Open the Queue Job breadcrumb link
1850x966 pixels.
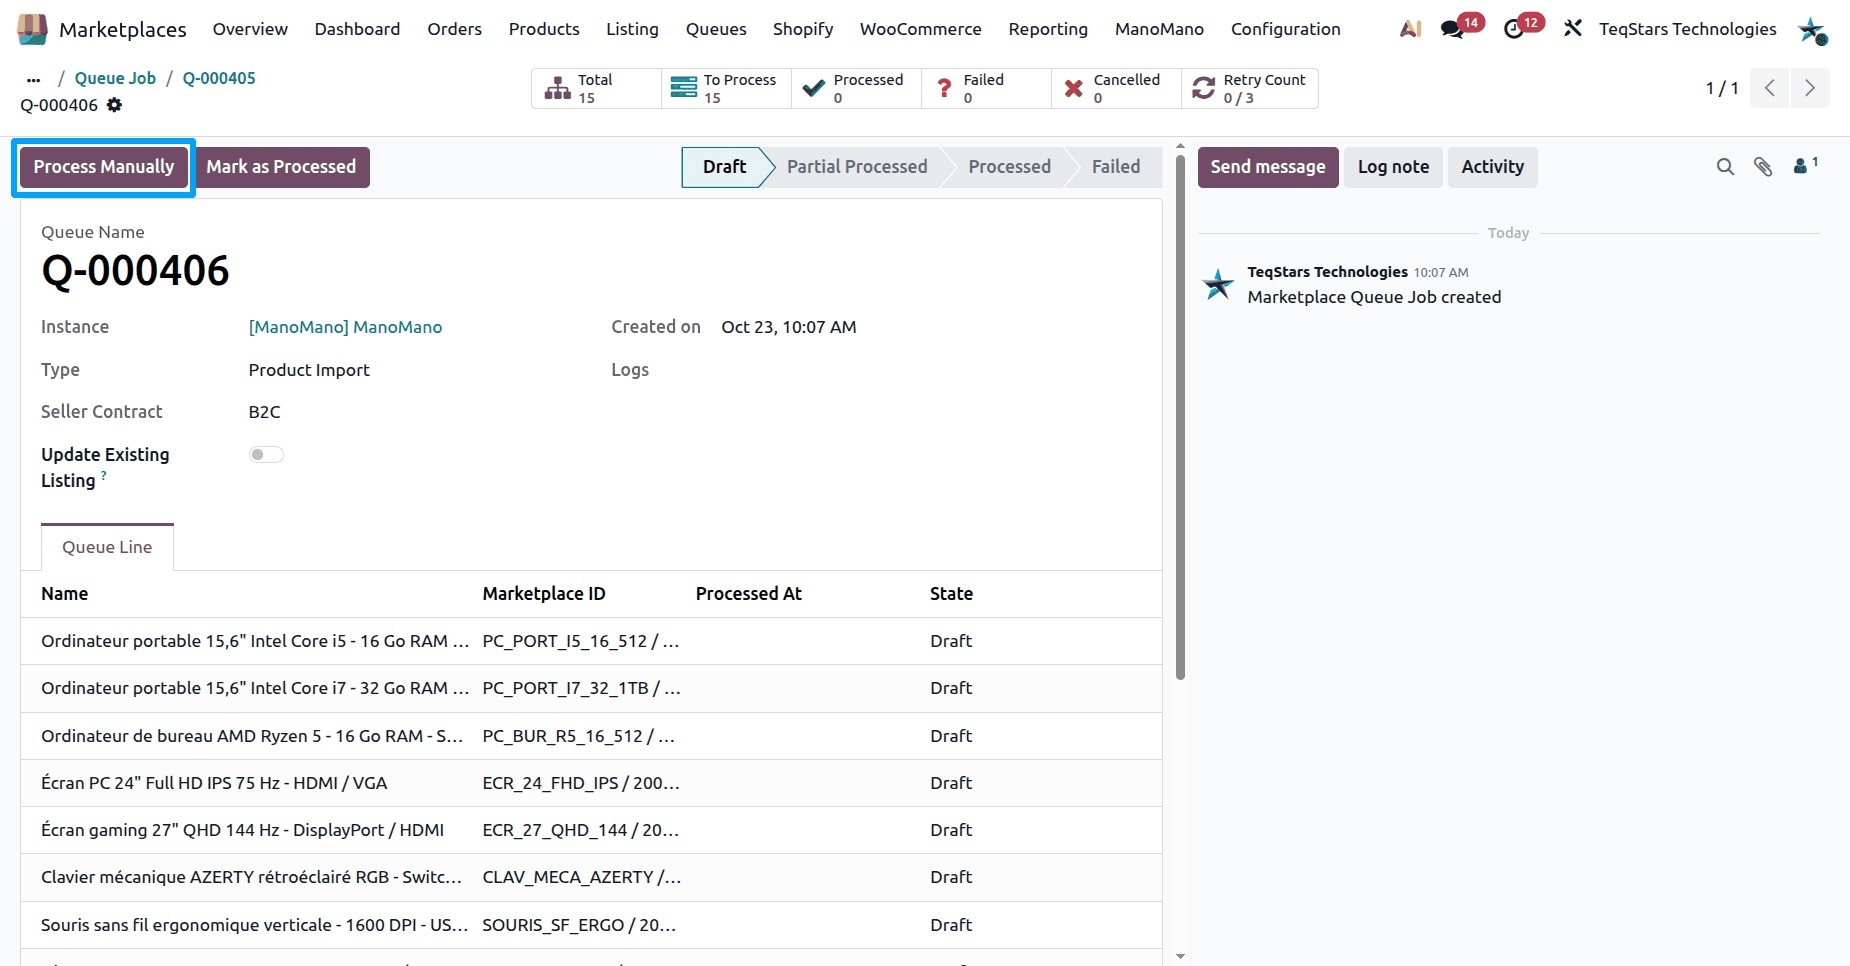pyautogui.click(x=115, y=78)
